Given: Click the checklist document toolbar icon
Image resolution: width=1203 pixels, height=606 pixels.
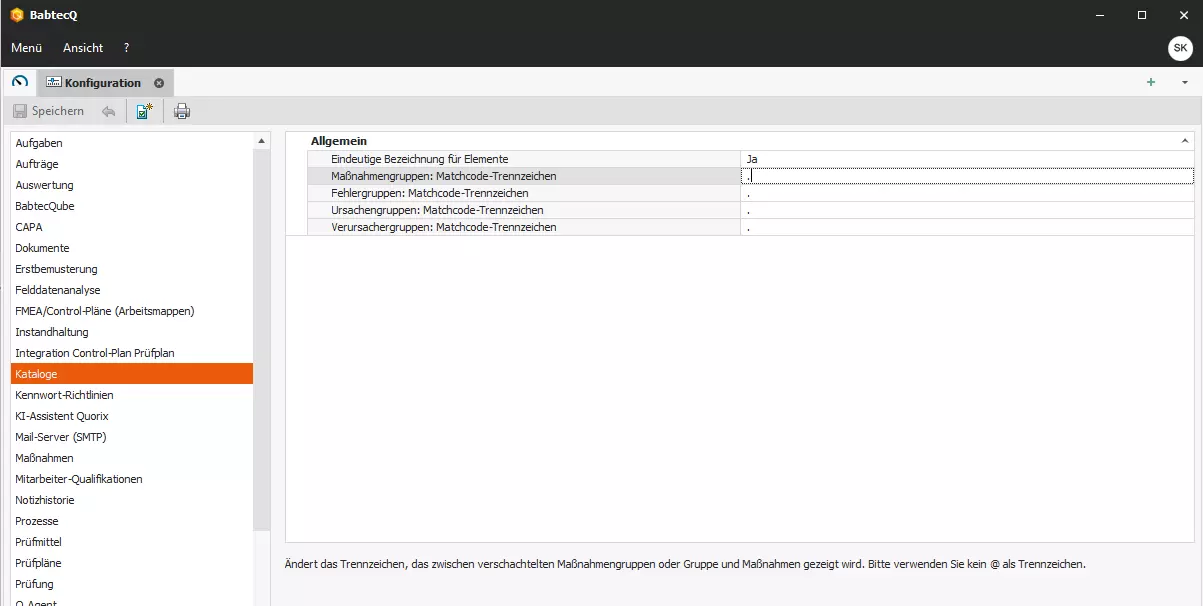Looking at the screenshot, I should (144, 111).
